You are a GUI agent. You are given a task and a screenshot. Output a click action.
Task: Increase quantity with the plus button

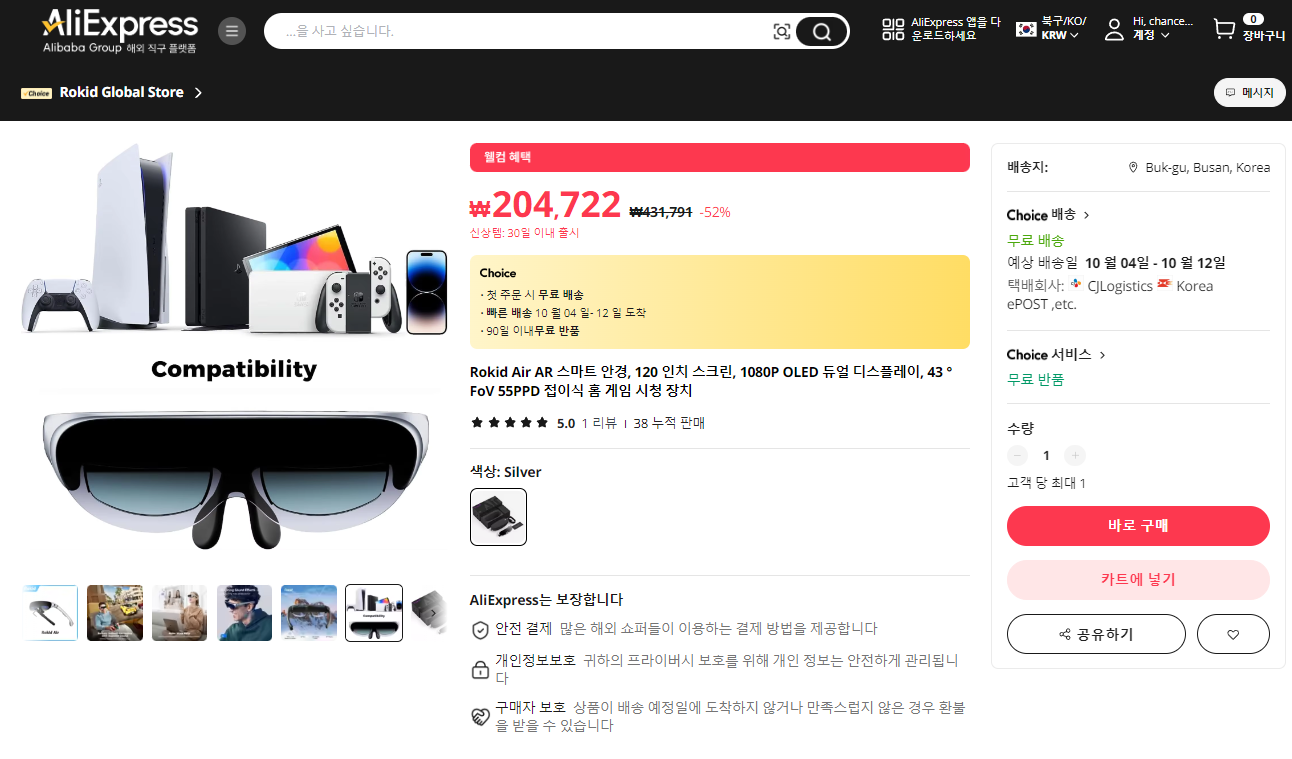pyautogui.click(x=1075, y=456)
